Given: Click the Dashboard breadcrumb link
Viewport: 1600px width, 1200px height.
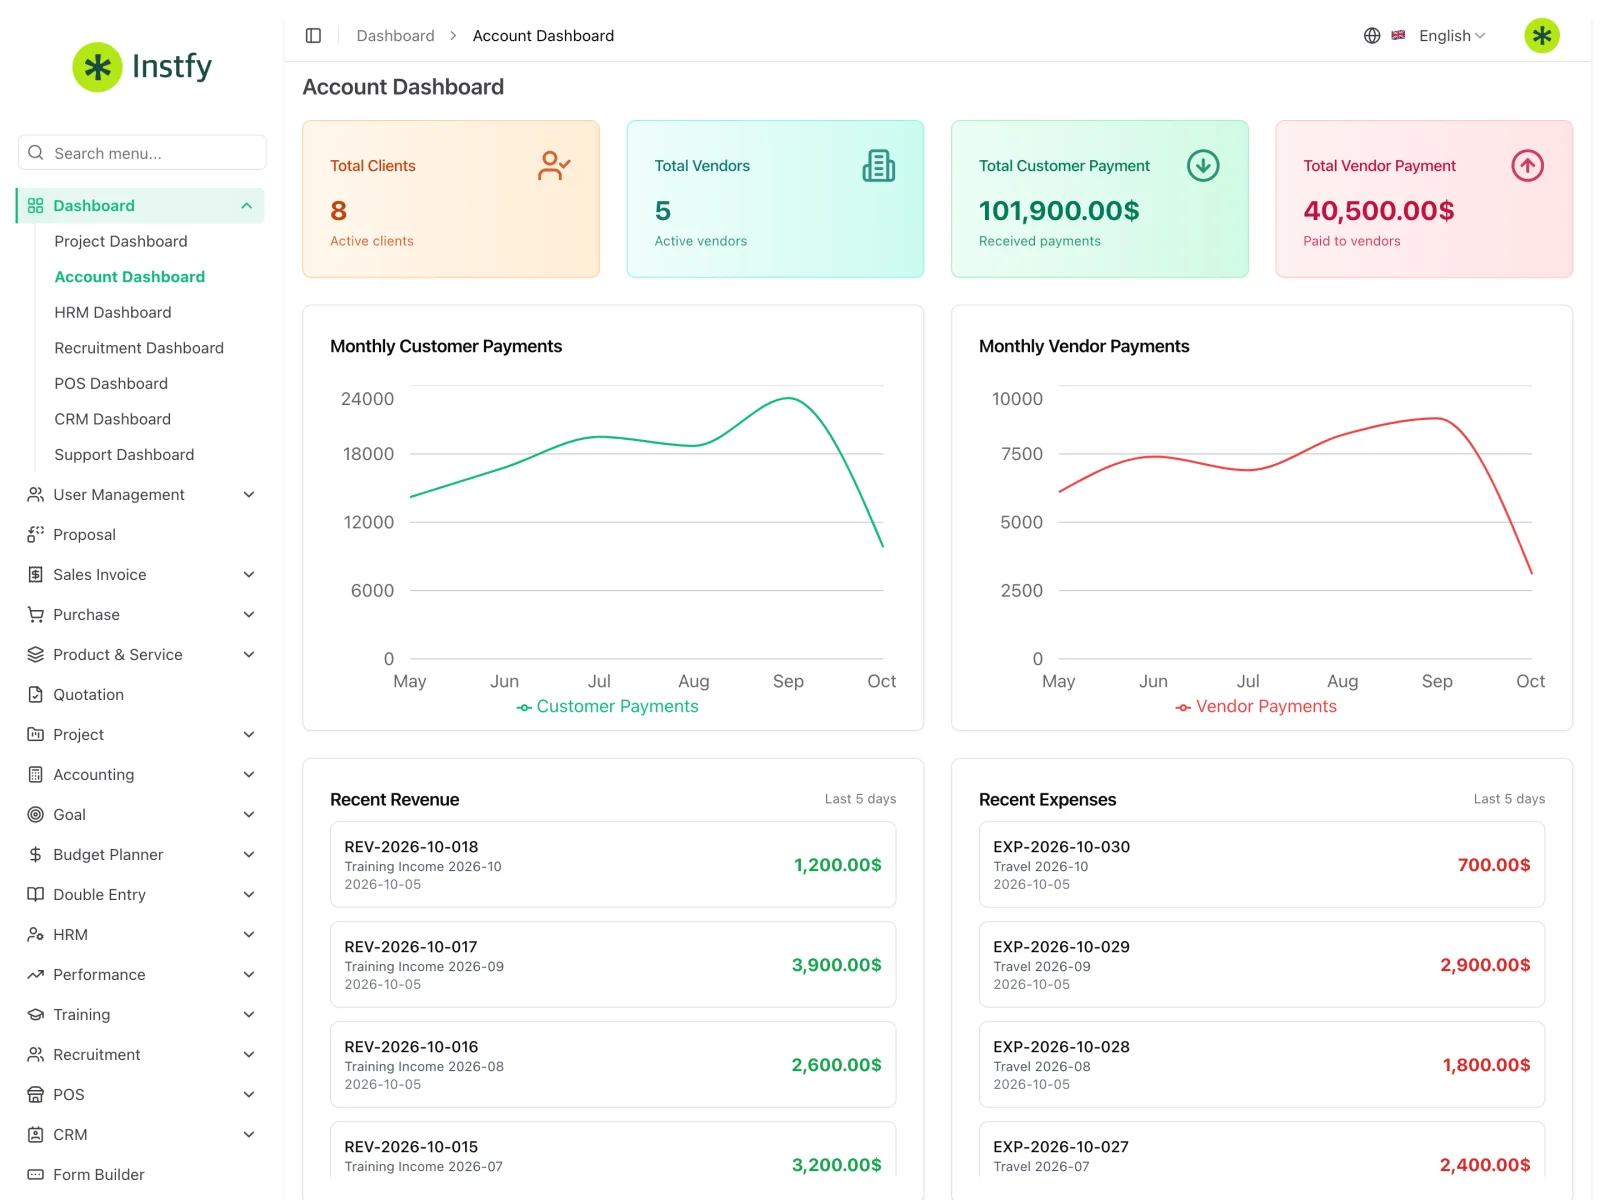Looking at the screenshot, I should tap(395, 36).
